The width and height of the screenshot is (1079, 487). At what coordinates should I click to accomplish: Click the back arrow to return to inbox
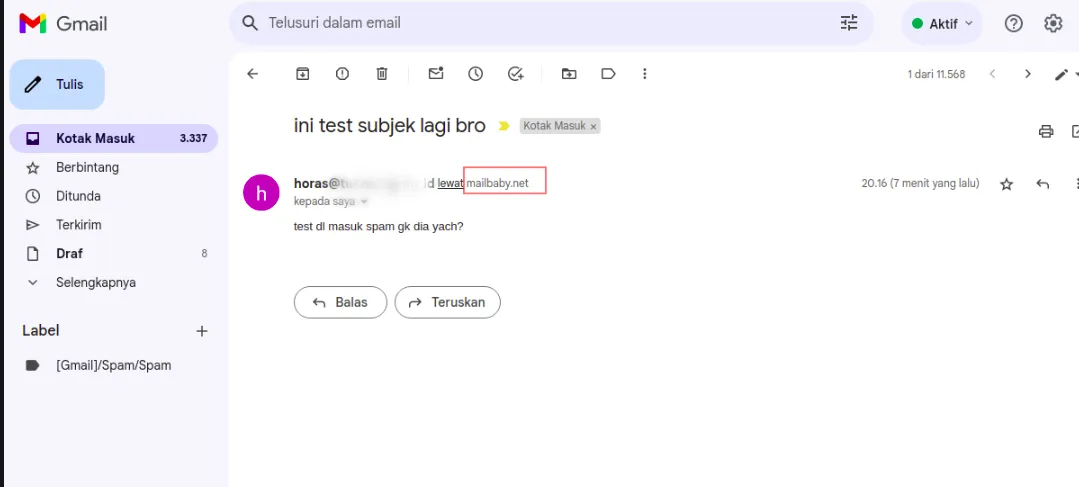253,74
